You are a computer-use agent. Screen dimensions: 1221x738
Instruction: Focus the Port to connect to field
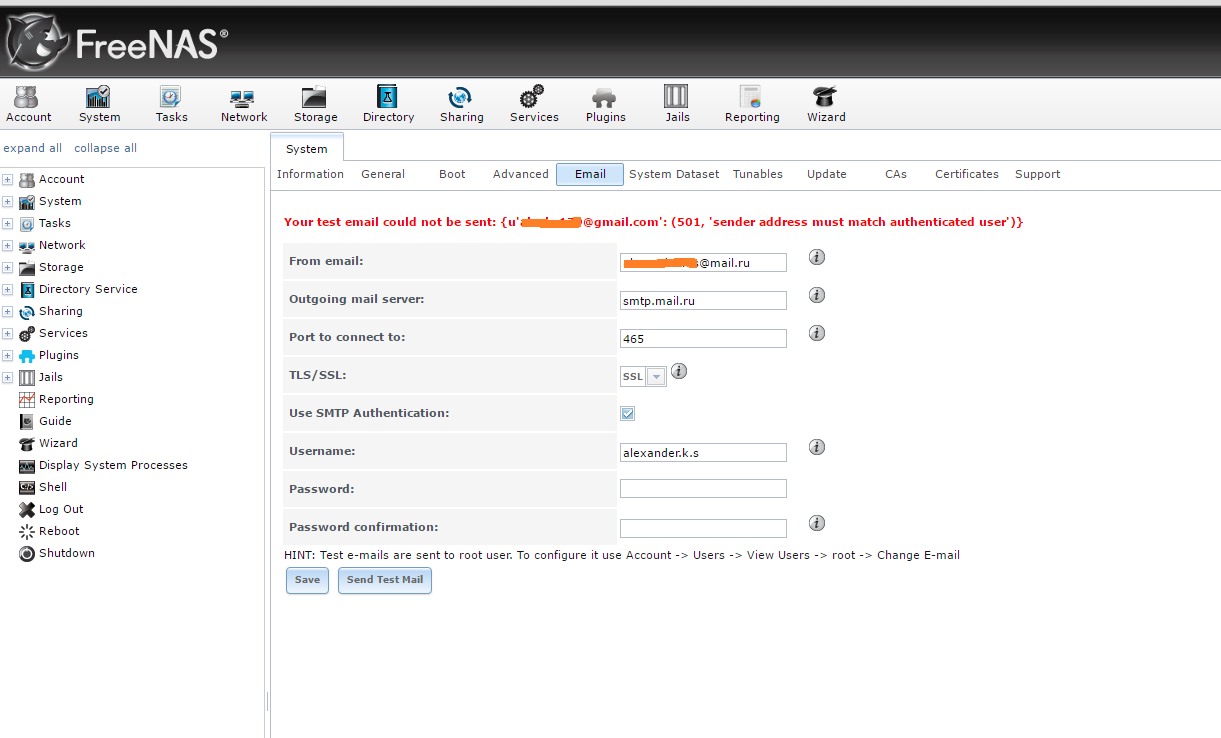pyautogui.click(x=703, y=338)
